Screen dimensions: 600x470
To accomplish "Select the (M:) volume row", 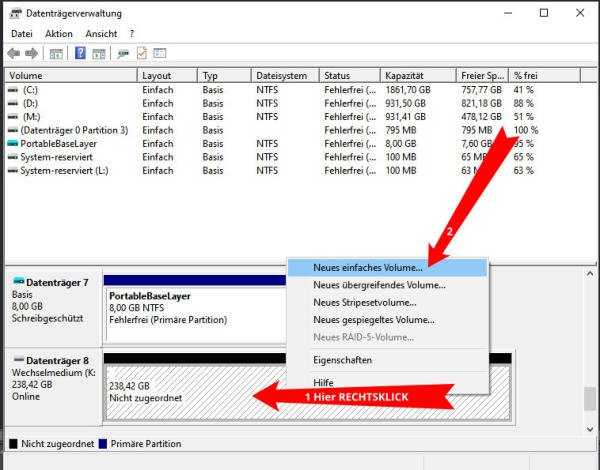I will click(x=293, y=117).
